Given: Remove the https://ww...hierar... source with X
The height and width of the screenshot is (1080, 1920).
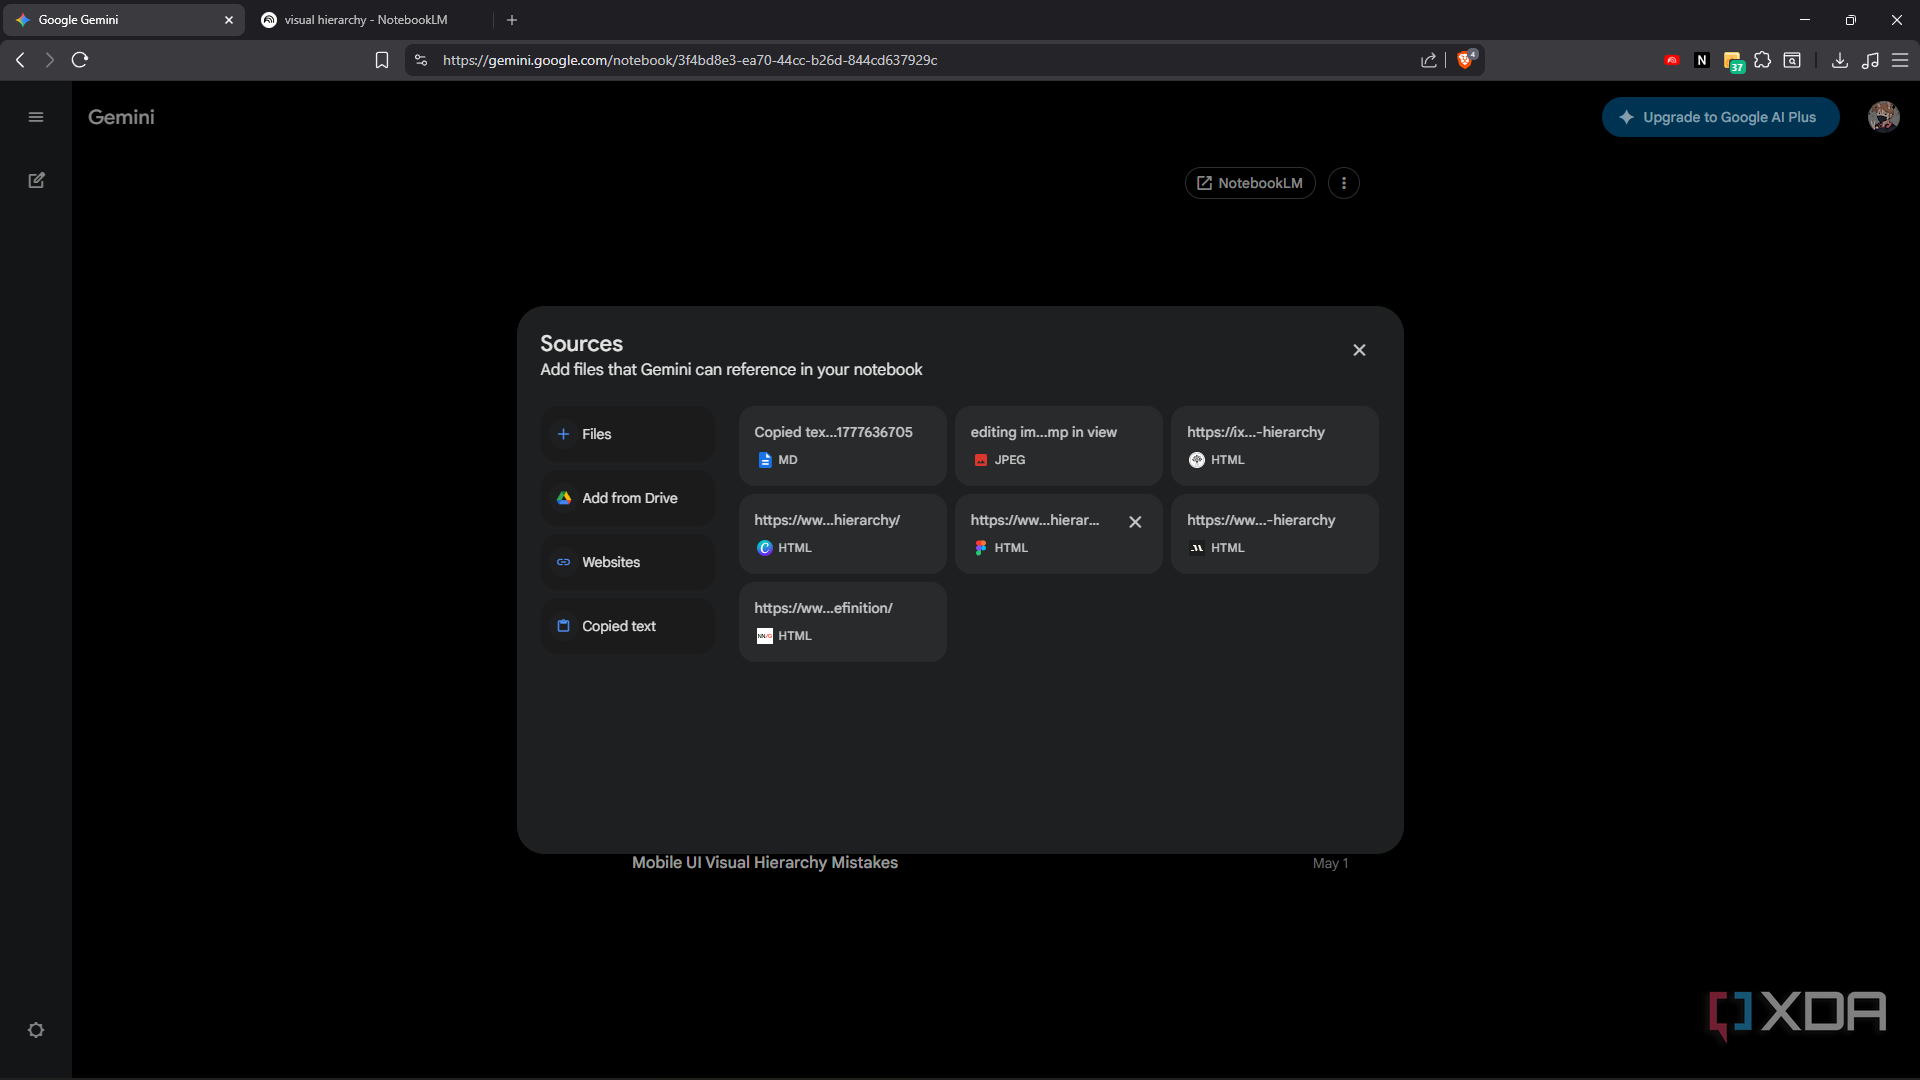Looking at the screenshot, I should pyautogui.click(x=1135, y=522).
